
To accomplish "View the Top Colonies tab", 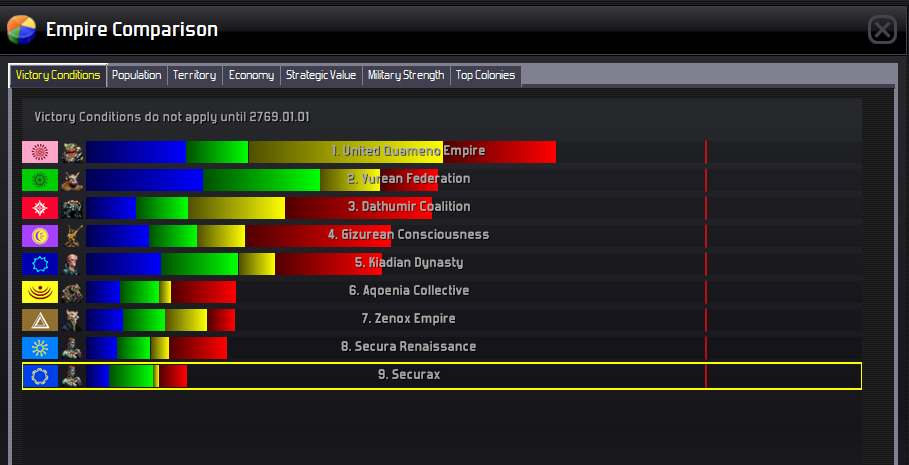I will [485, 75].
